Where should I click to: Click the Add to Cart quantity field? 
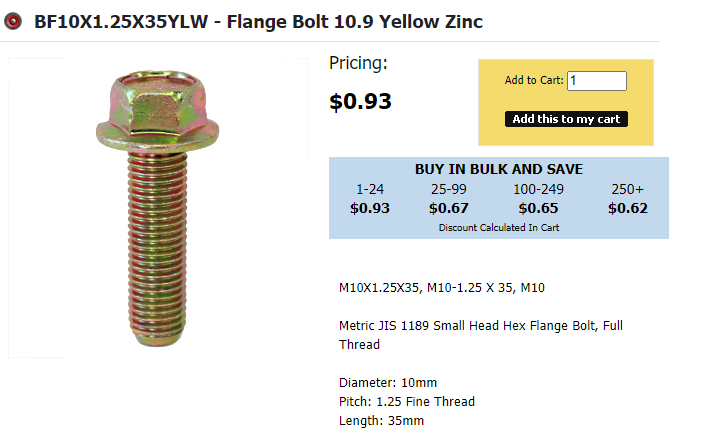pyautogui.click(x=597, y=81)
